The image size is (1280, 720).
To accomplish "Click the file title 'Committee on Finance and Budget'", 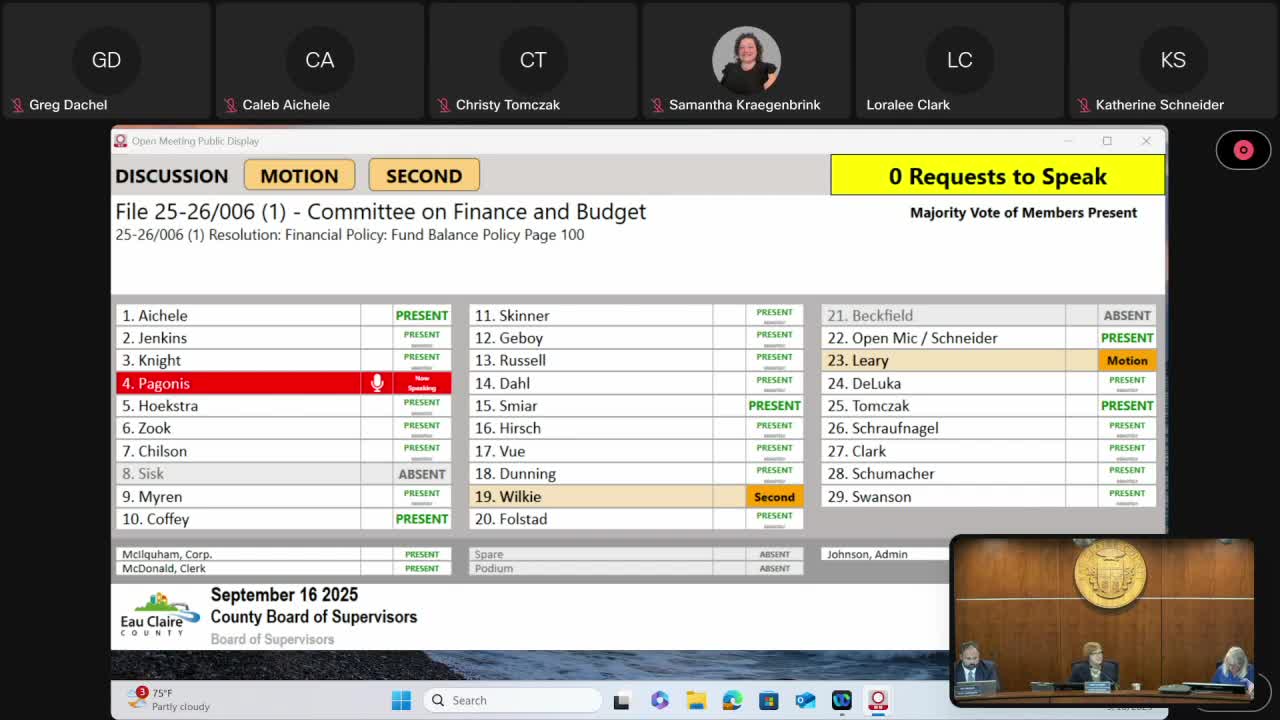I will (476, 212).
